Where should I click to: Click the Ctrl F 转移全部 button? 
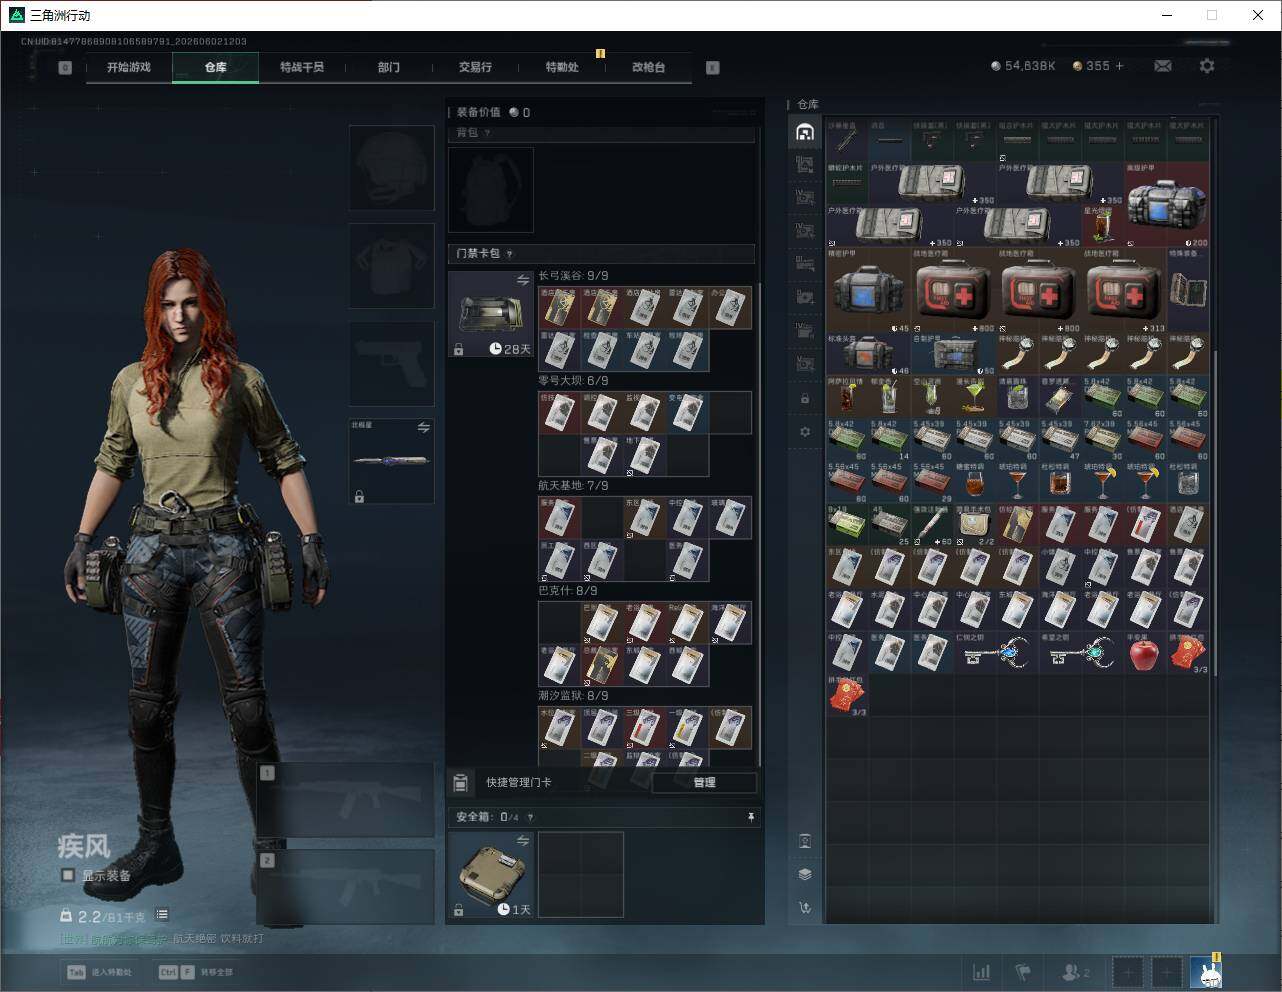pyautogui.click(x=196, y=972)
